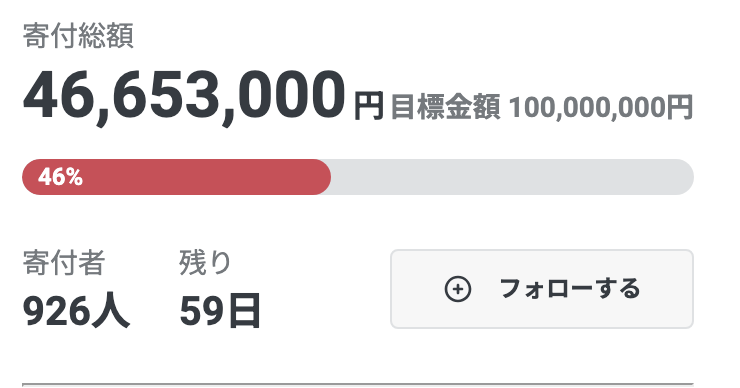The image size is (740, 388).
Task: Click the 寄付者 label
Action: point(64,262)
